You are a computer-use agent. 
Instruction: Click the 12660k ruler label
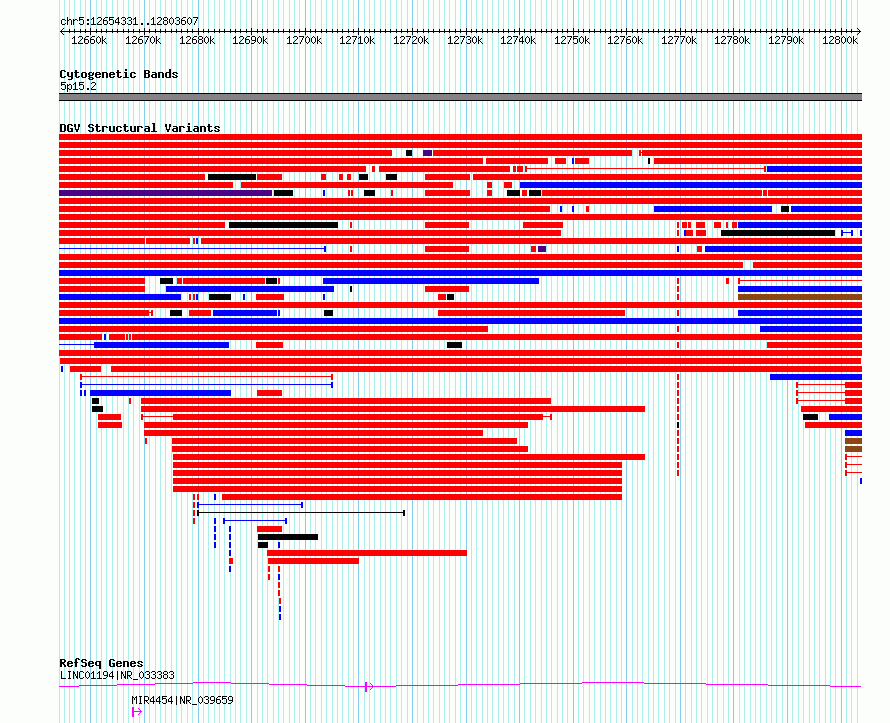pyautogui.click(x=89, y=40)
